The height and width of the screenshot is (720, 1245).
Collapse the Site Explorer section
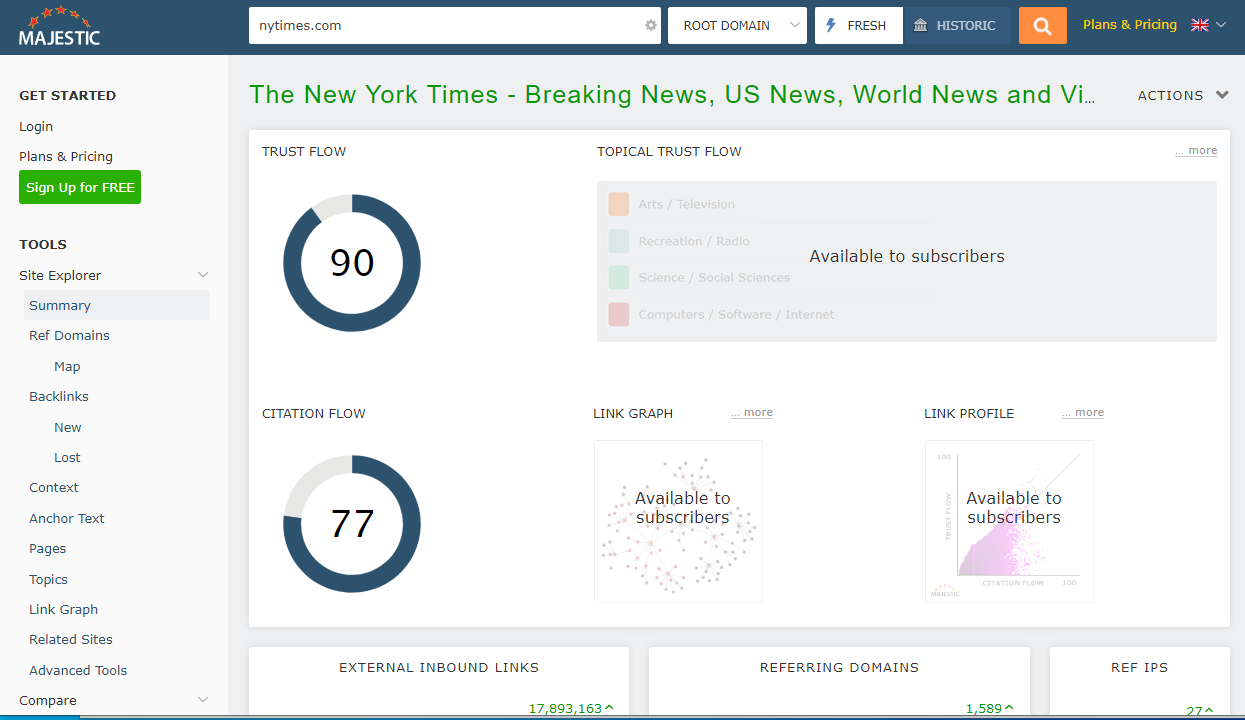202,274
